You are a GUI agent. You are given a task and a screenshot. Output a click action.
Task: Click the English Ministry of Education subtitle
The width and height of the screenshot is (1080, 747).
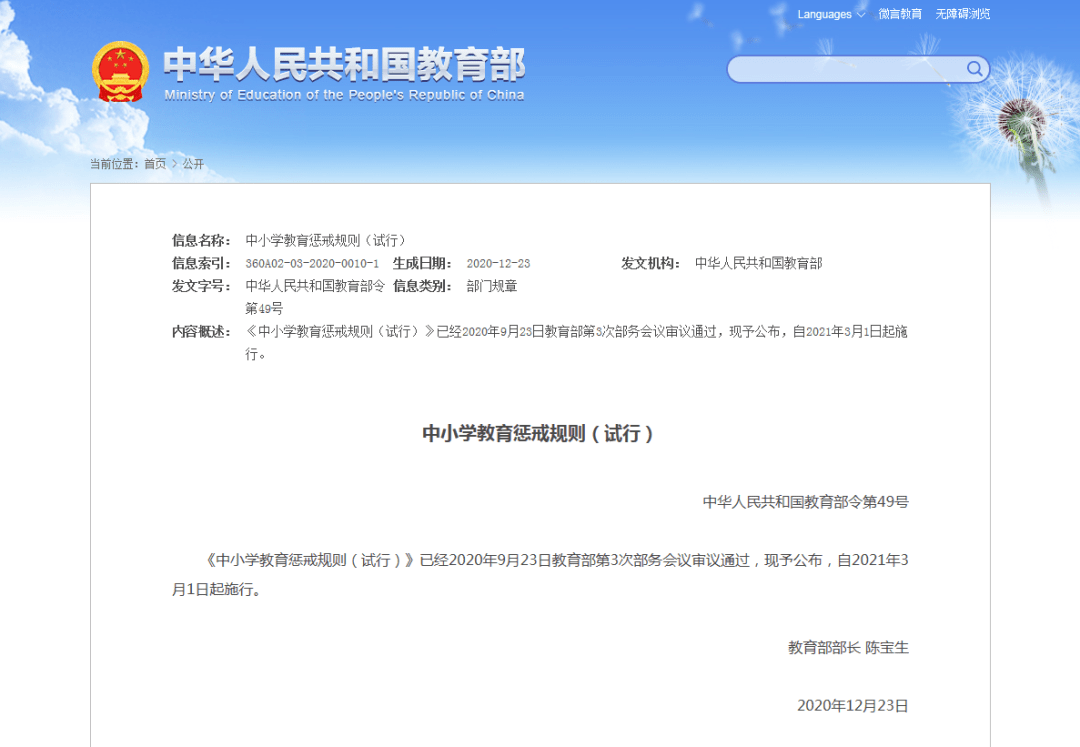coord(344,96)
